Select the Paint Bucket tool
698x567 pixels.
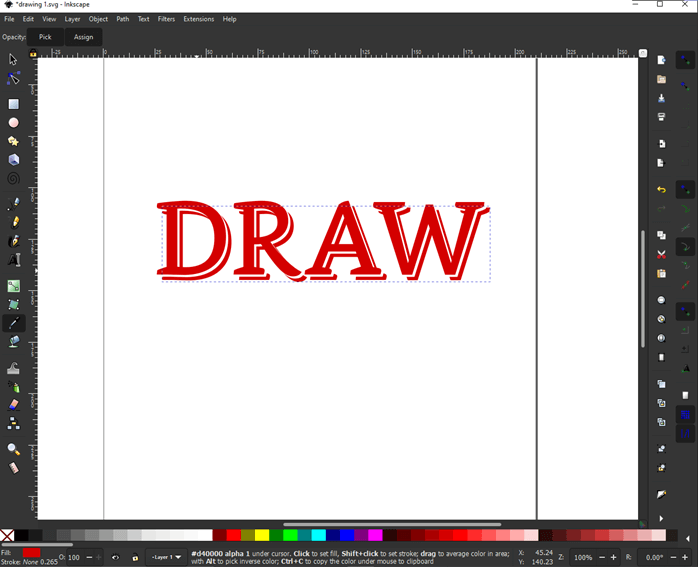click(13, 342)
